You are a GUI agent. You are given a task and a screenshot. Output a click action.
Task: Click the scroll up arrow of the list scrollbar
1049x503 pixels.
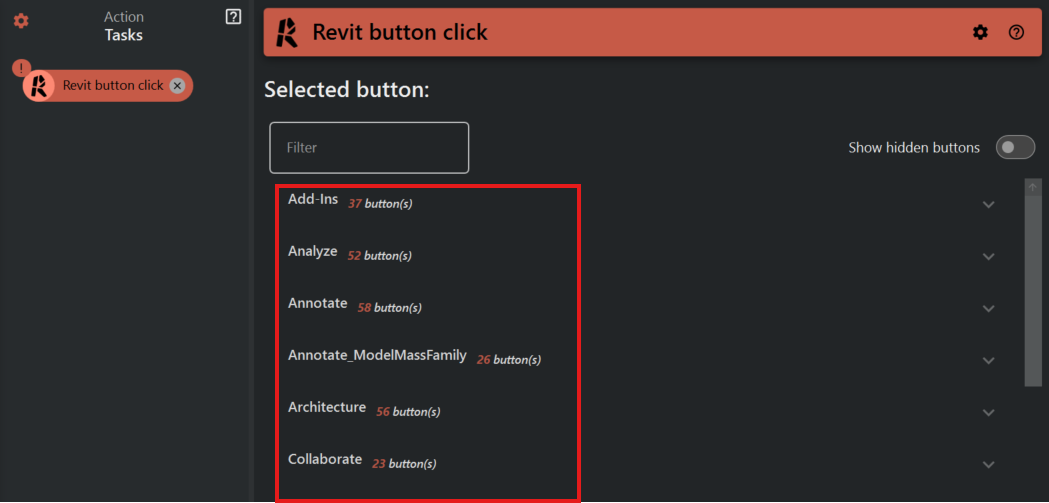pyautogui.click(x=1032, y=187)
